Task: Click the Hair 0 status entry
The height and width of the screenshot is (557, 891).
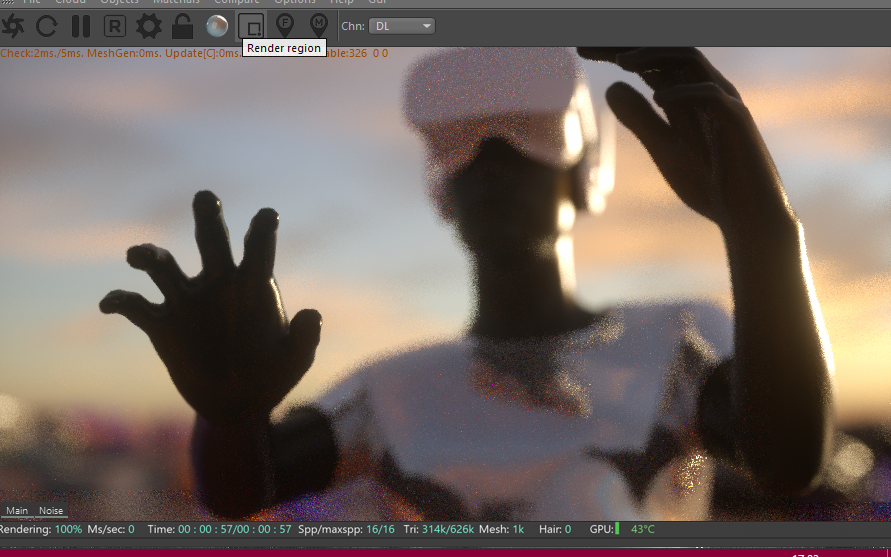Action: pyautogui.click(x=555, y=529)
